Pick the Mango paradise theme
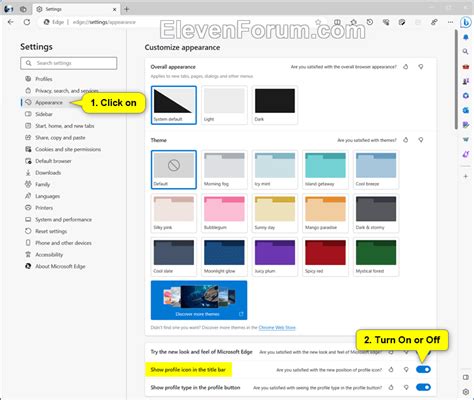 [x=325, y=213]
